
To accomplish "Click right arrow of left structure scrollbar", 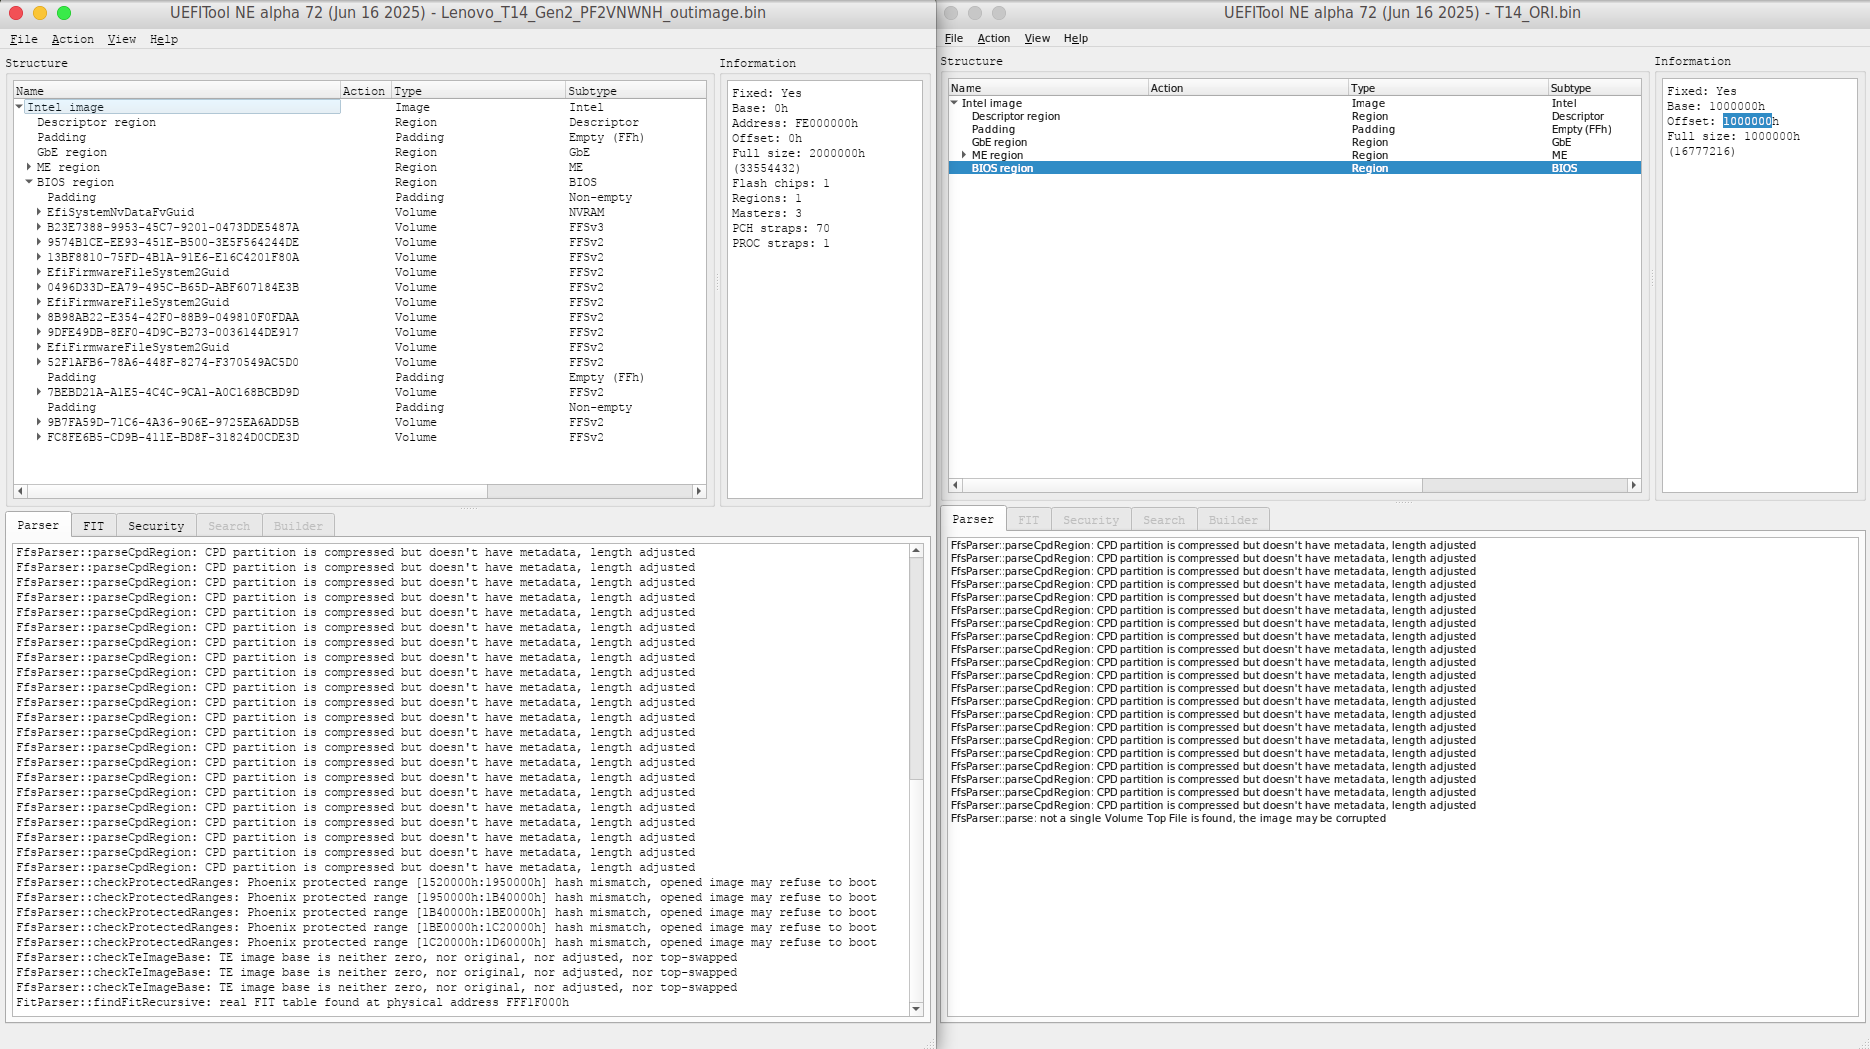I will coord(699,491).
